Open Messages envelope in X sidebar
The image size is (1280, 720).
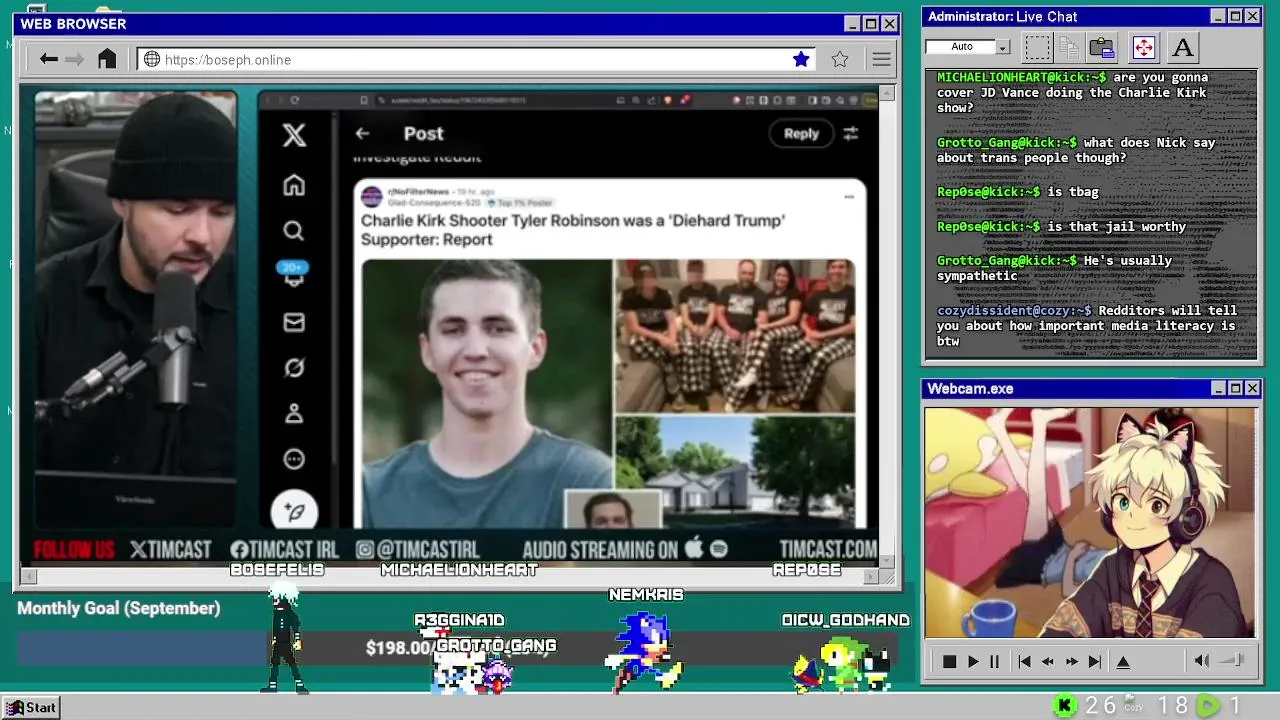coord(293,322)
